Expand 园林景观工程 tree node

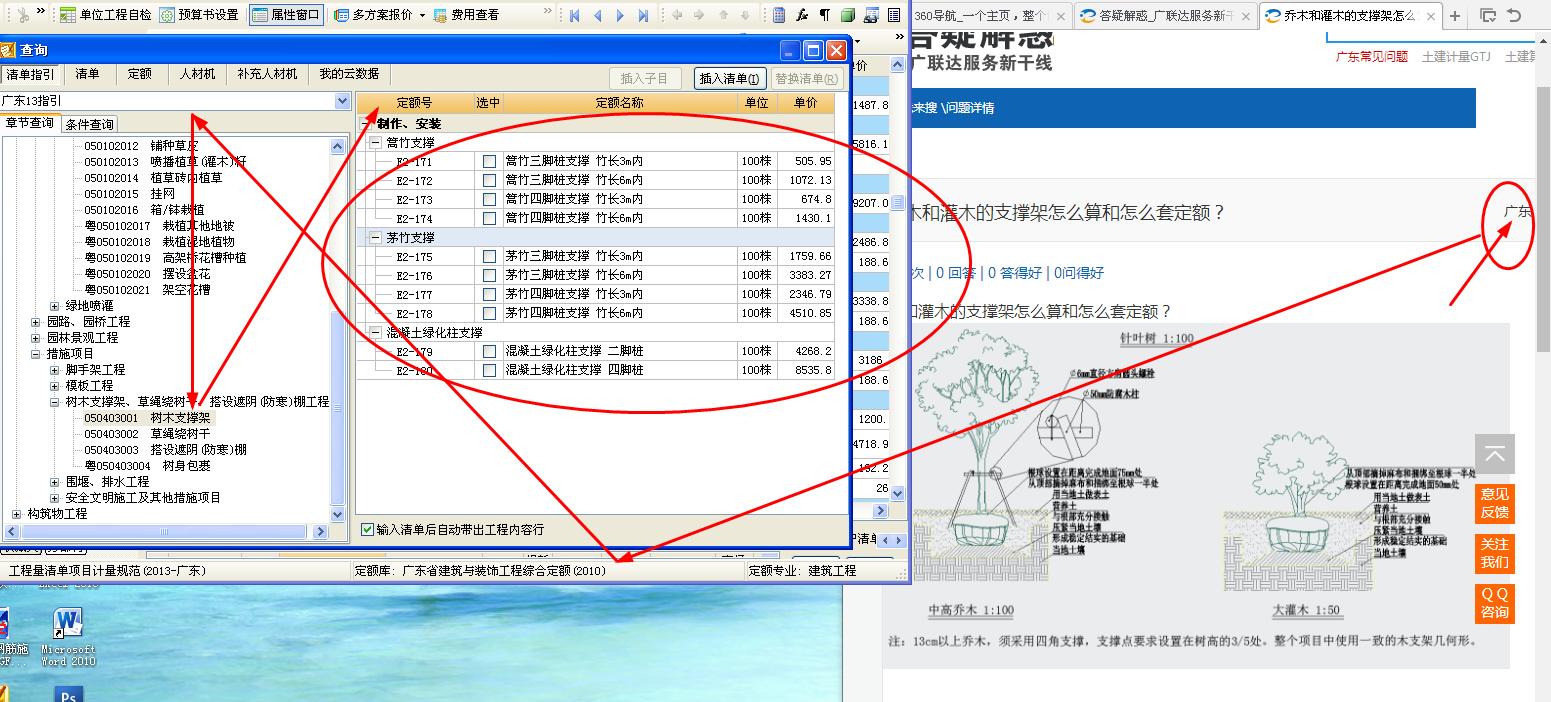(x=36, y=338)
